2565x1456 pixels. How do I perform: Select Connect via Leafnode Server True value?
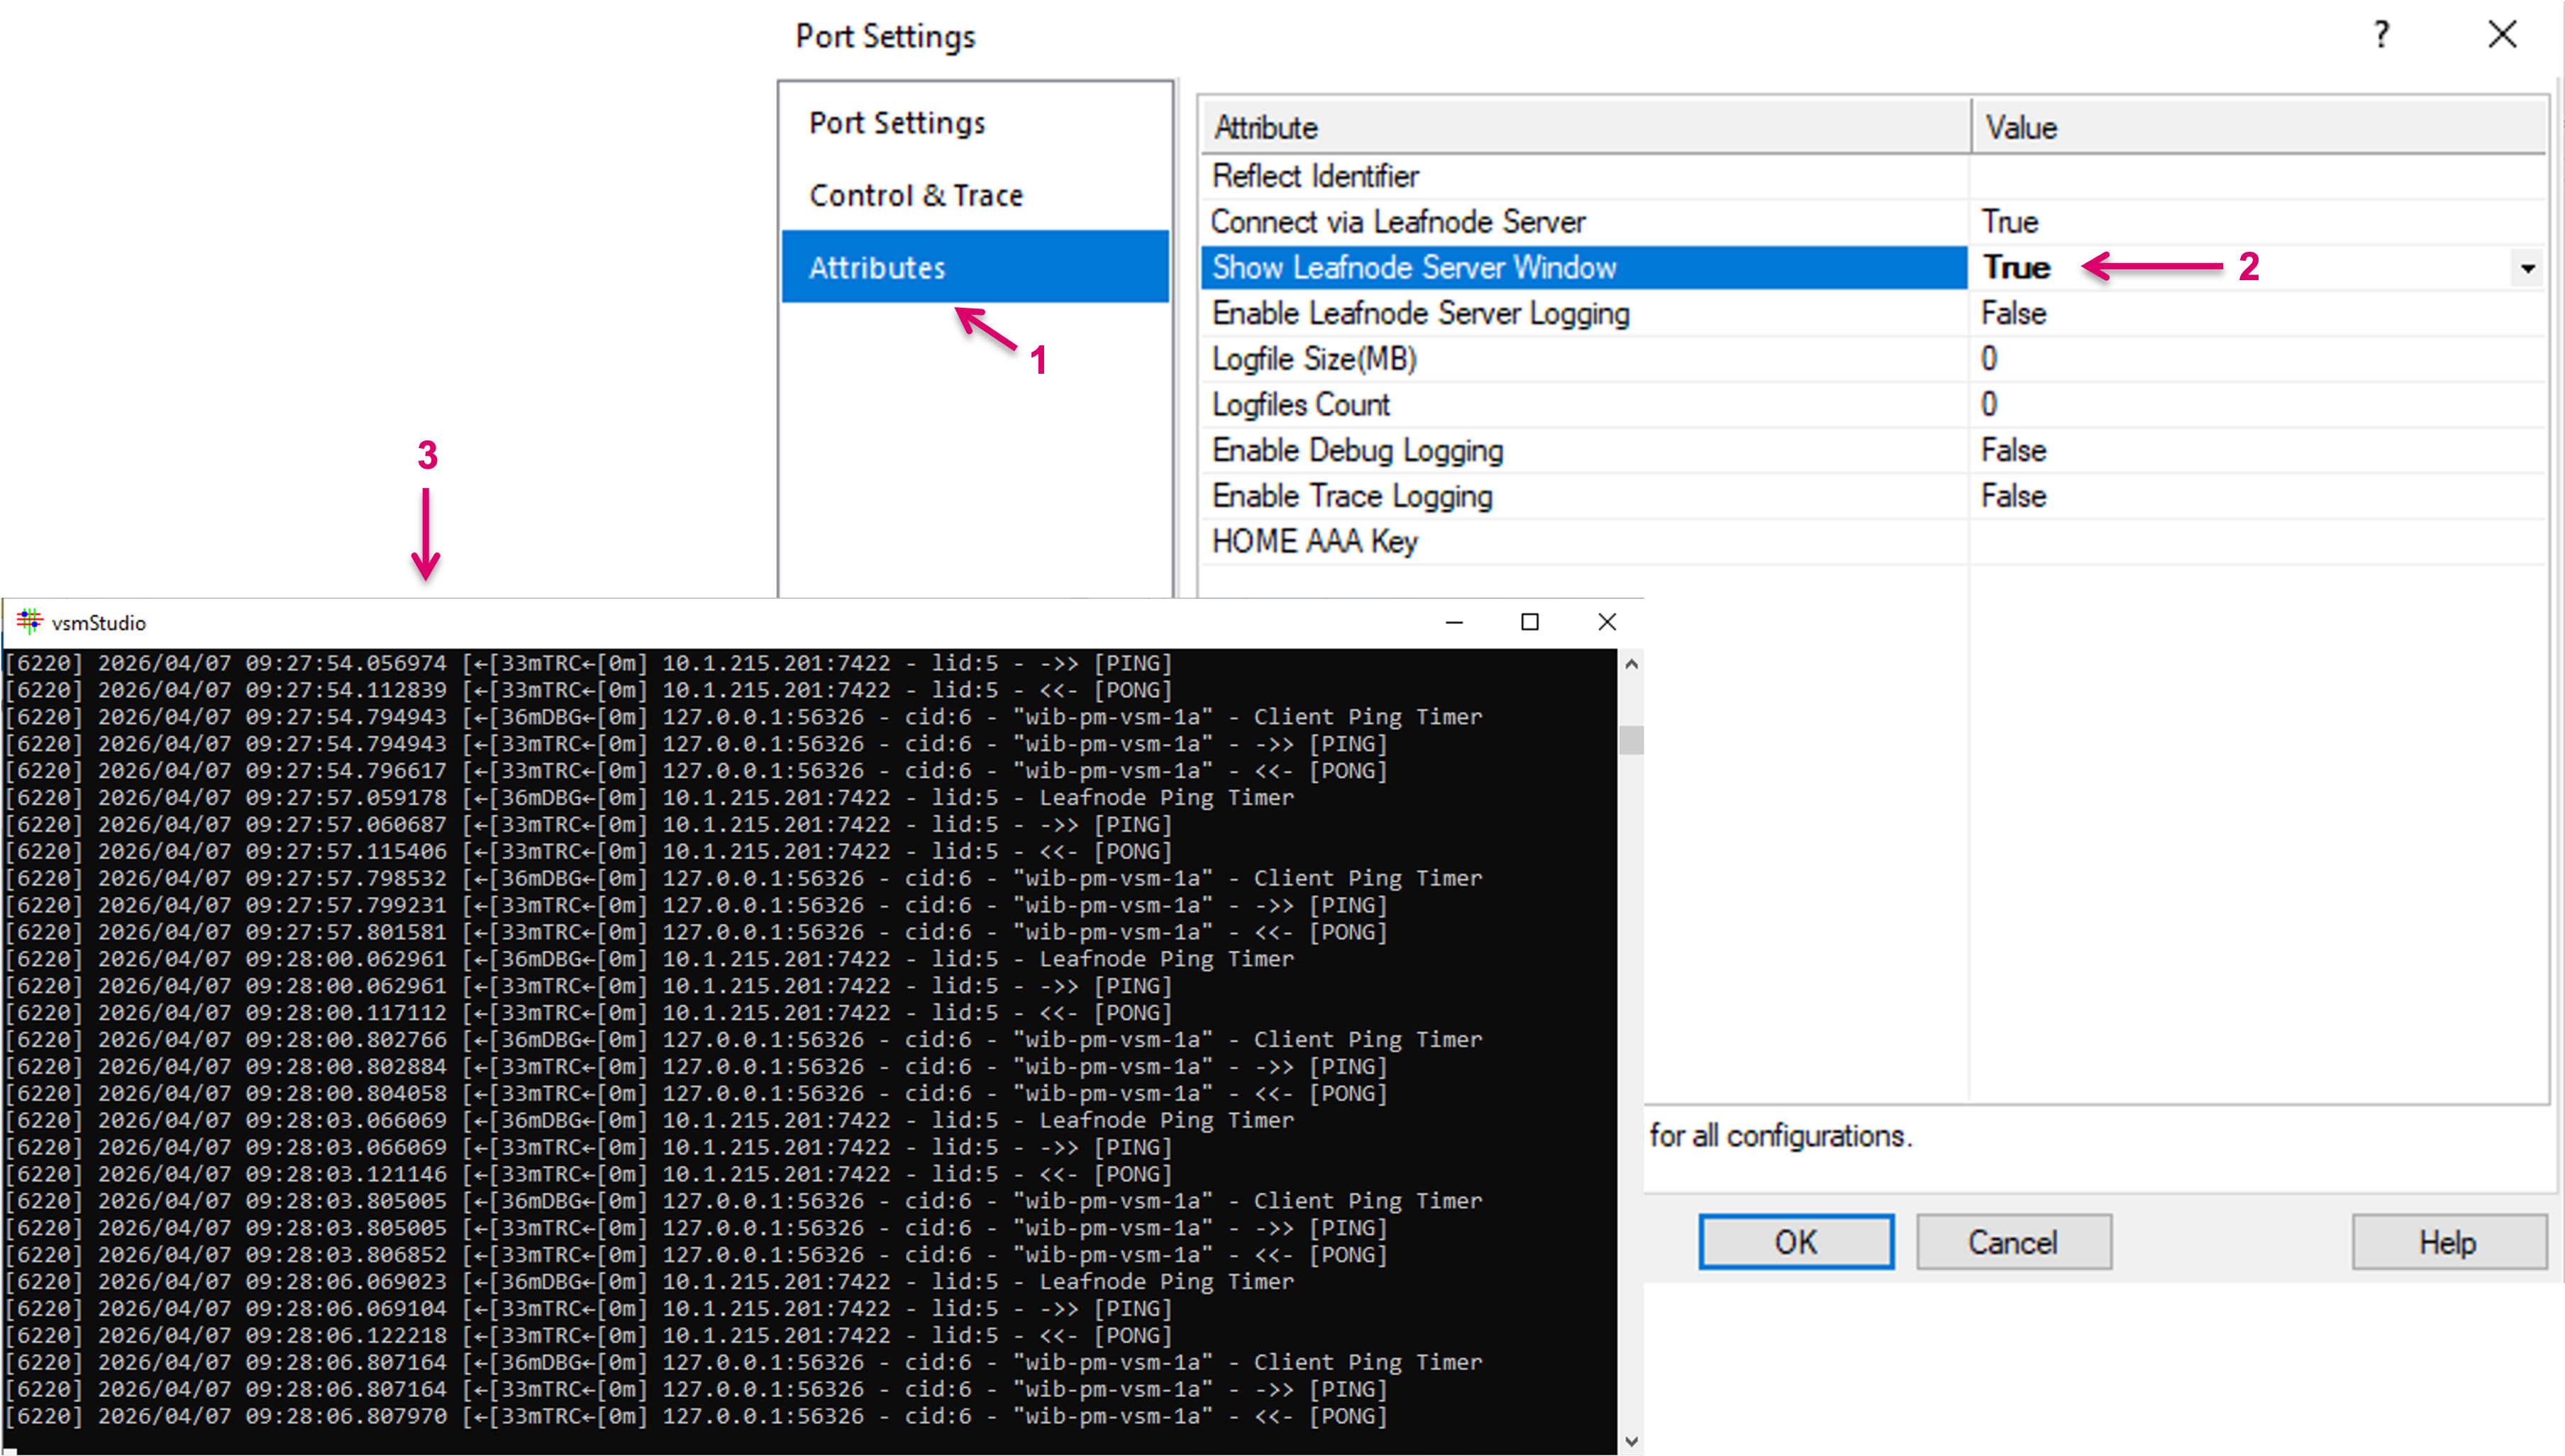(x=2009, y=222)
